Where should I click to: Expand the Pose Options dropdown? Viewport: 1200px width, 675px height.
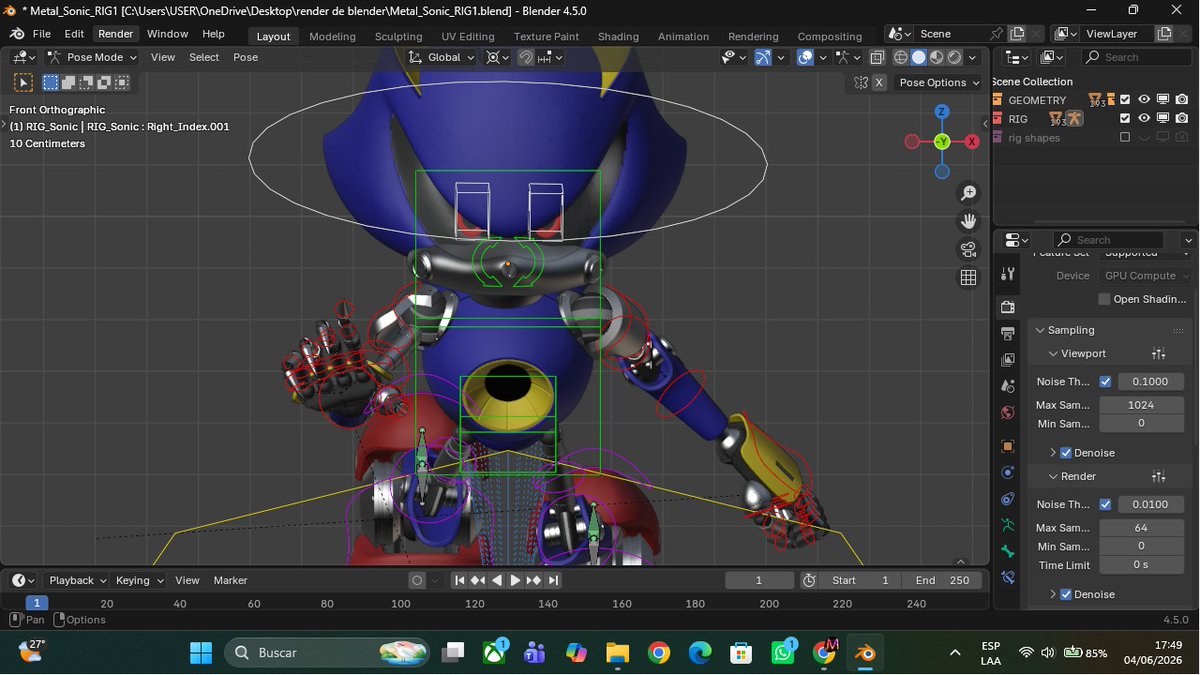point(938,82)
